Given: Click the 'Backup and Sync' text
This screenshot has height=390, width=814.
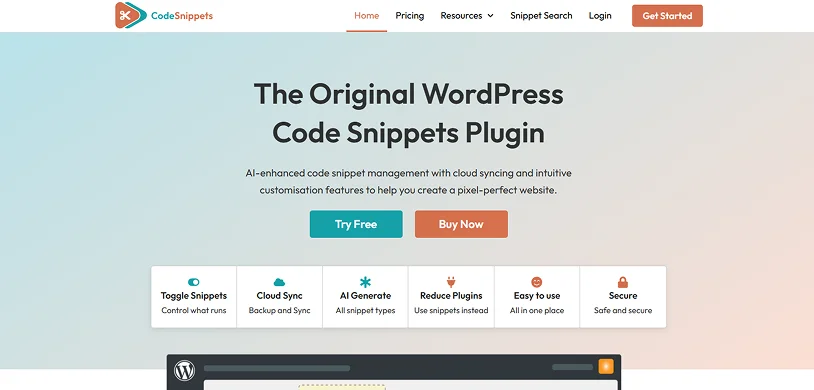Looking at the screenshot, I should [x=279, y=311].
